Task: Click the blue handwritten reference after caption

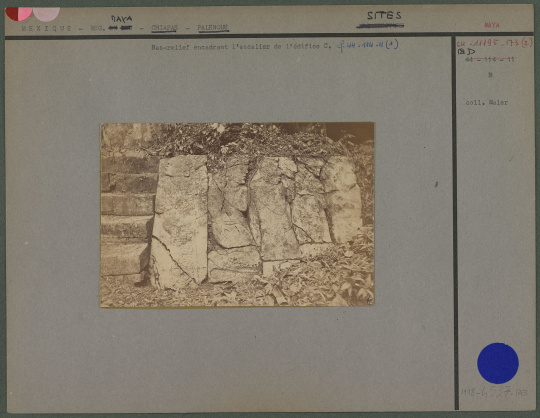Action: click(368, 45)
